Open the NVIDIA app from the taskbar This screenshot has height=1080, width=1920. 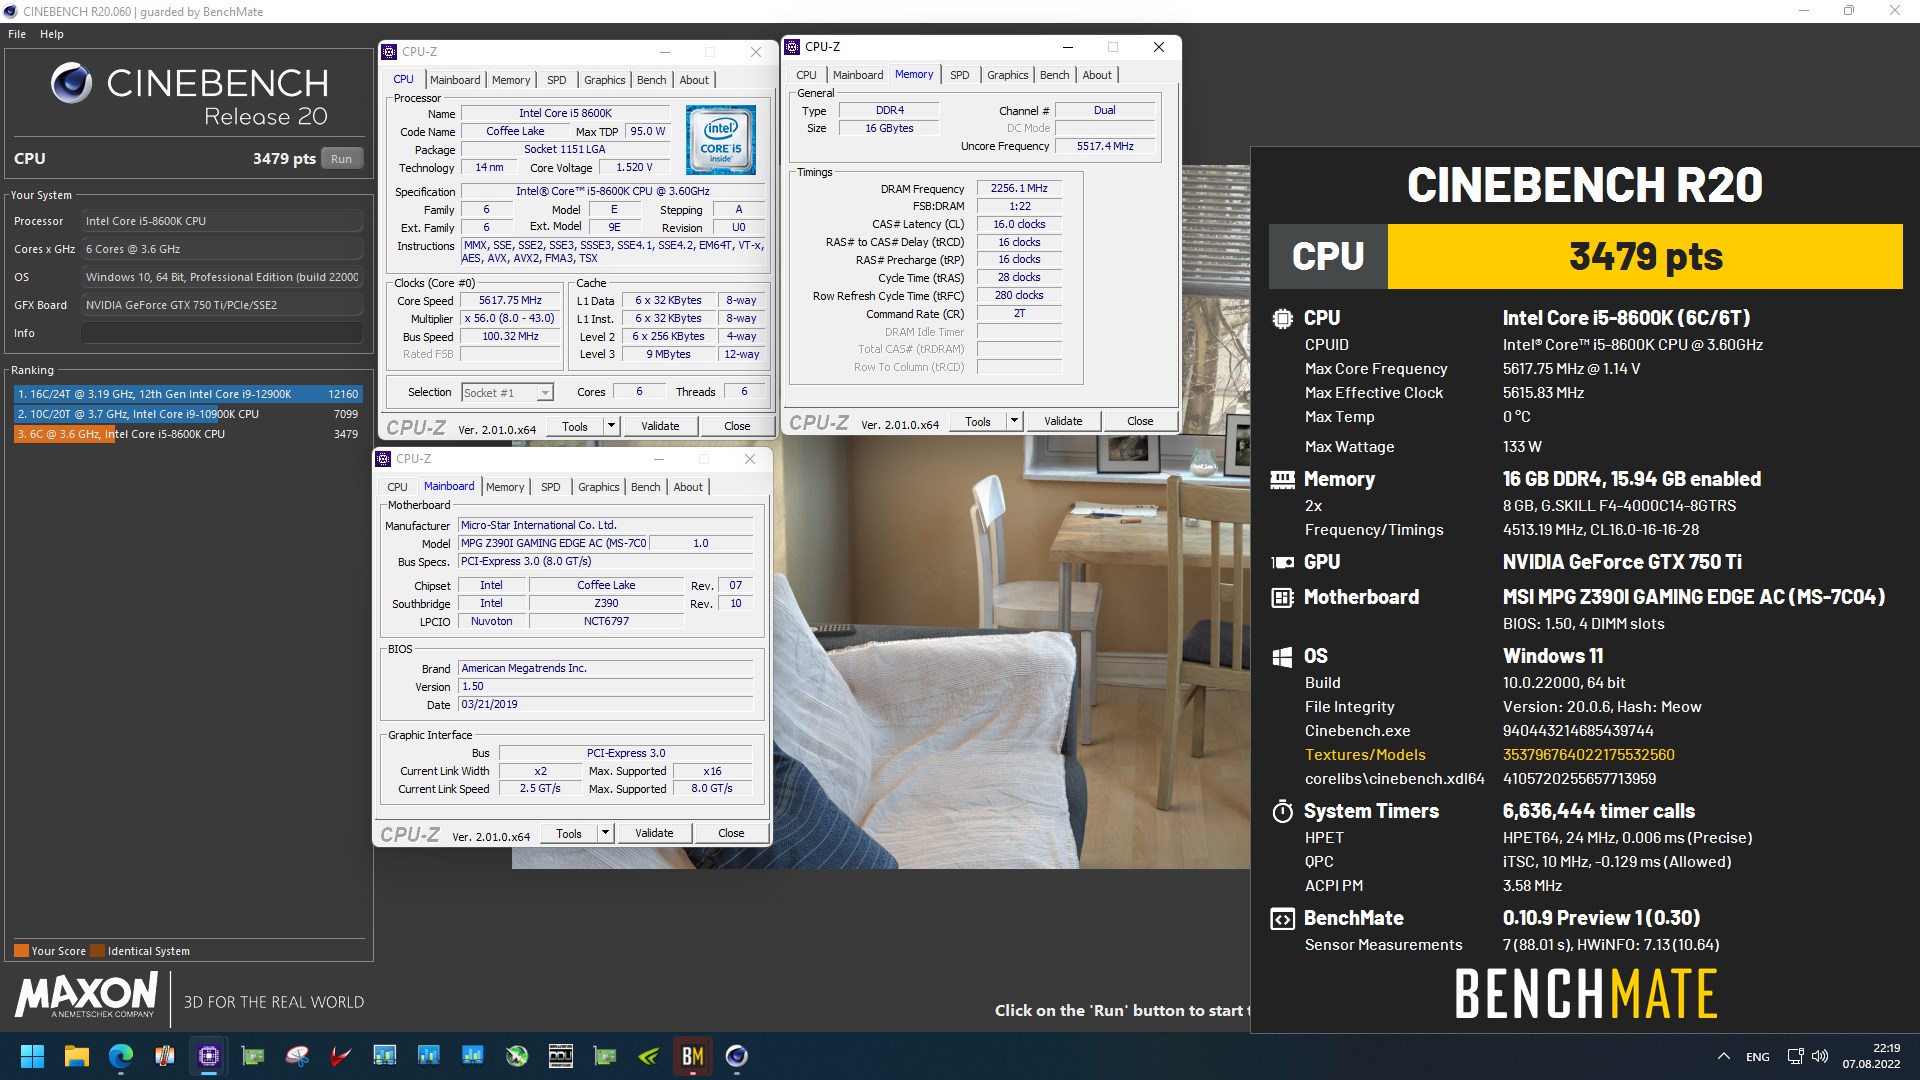[x=649, y=1056]
